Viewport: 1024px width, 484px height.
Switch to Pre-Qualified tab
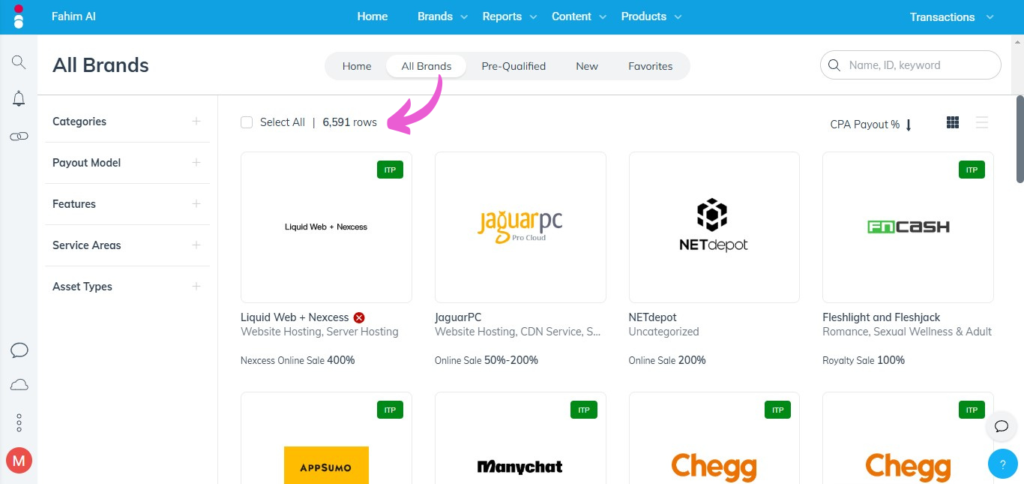point(513,66)
